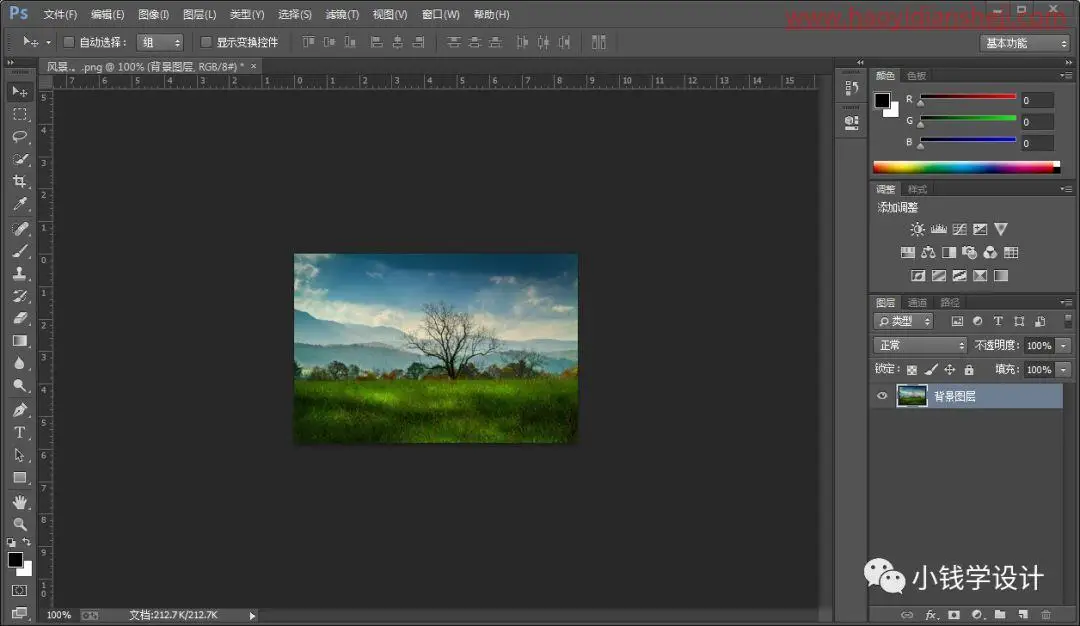Click the zoom percentage field 100%
The height and width of the screenshot is (626, 1080).
pyautogui.click(x=59, y=615)
